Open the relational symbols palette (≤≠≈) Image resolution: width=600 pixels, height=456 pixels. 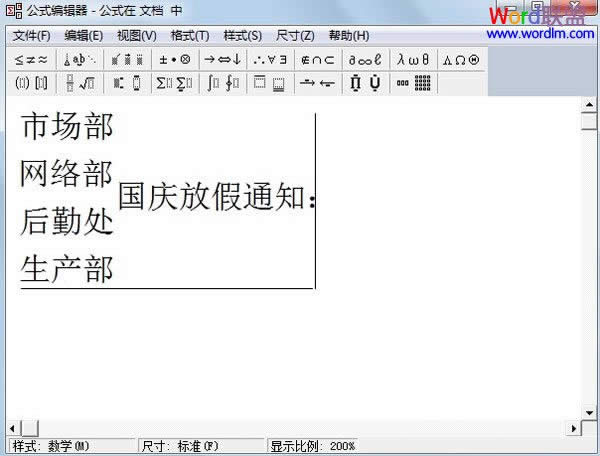pos(31,59)
